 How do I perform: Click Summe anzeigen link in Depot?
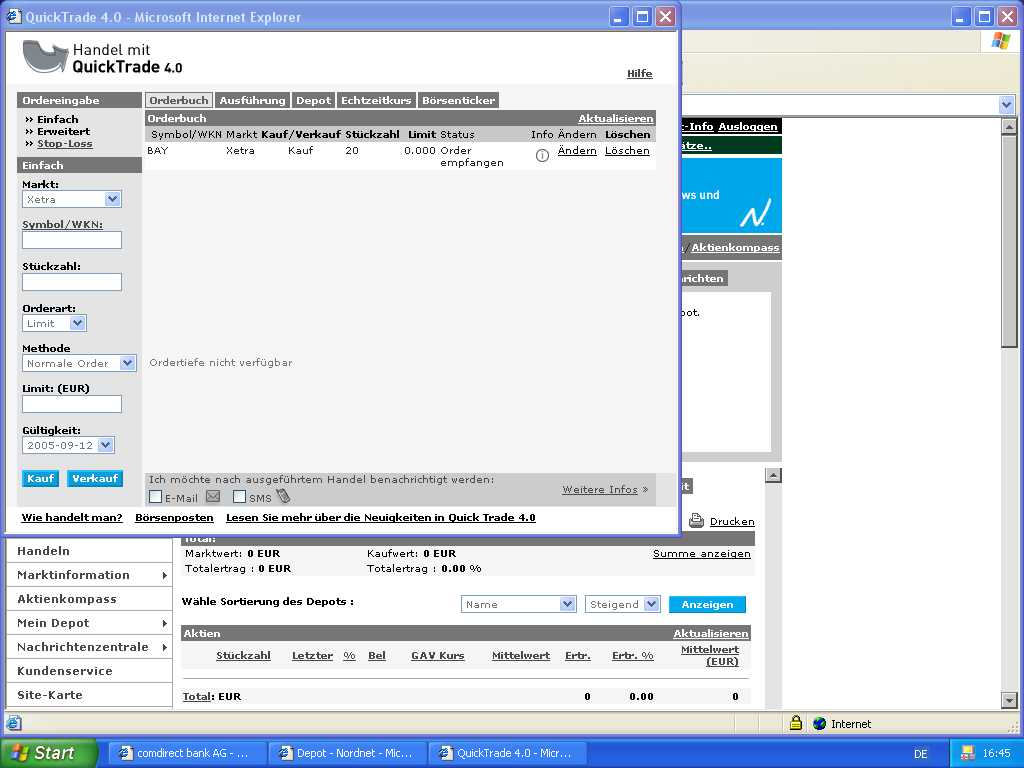click(701, 553)
